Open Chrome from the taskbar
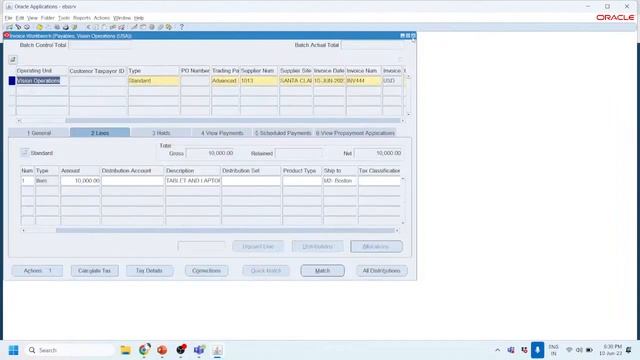 (144, 350)
